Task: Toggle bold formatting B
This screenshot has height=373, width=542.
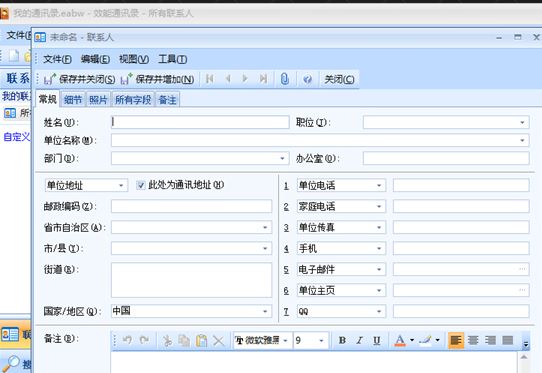Action: click(342, 341)
